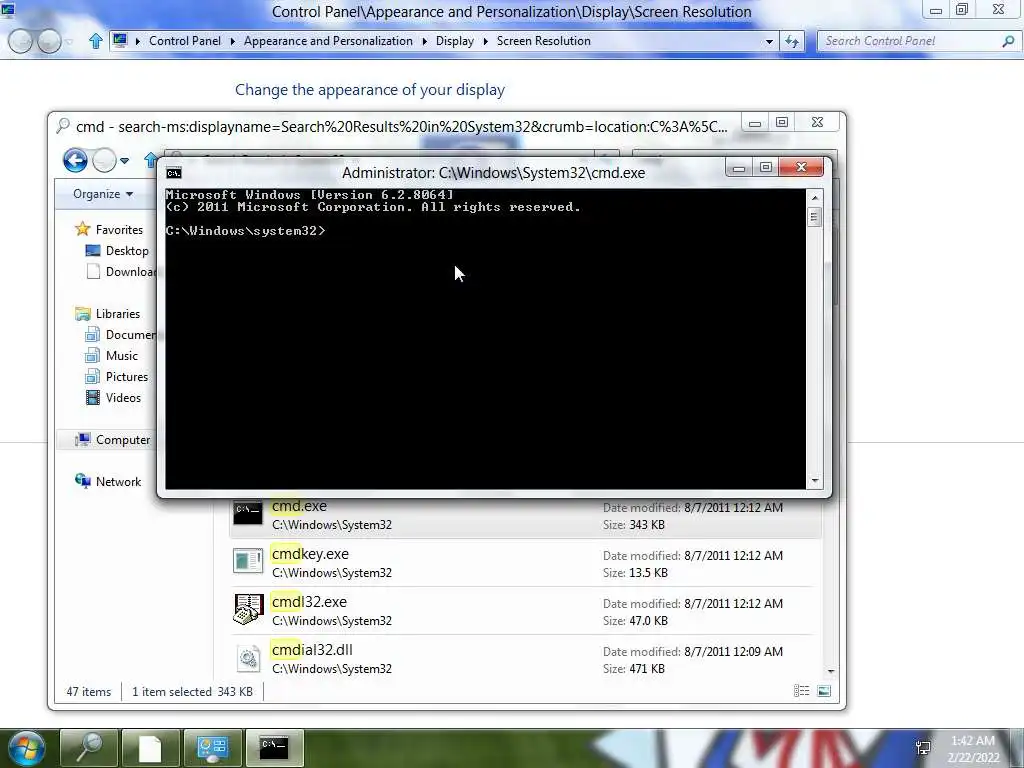Click the Control Panel up arrow
The height and width of the screenshot is (768, 1024).
95,41
